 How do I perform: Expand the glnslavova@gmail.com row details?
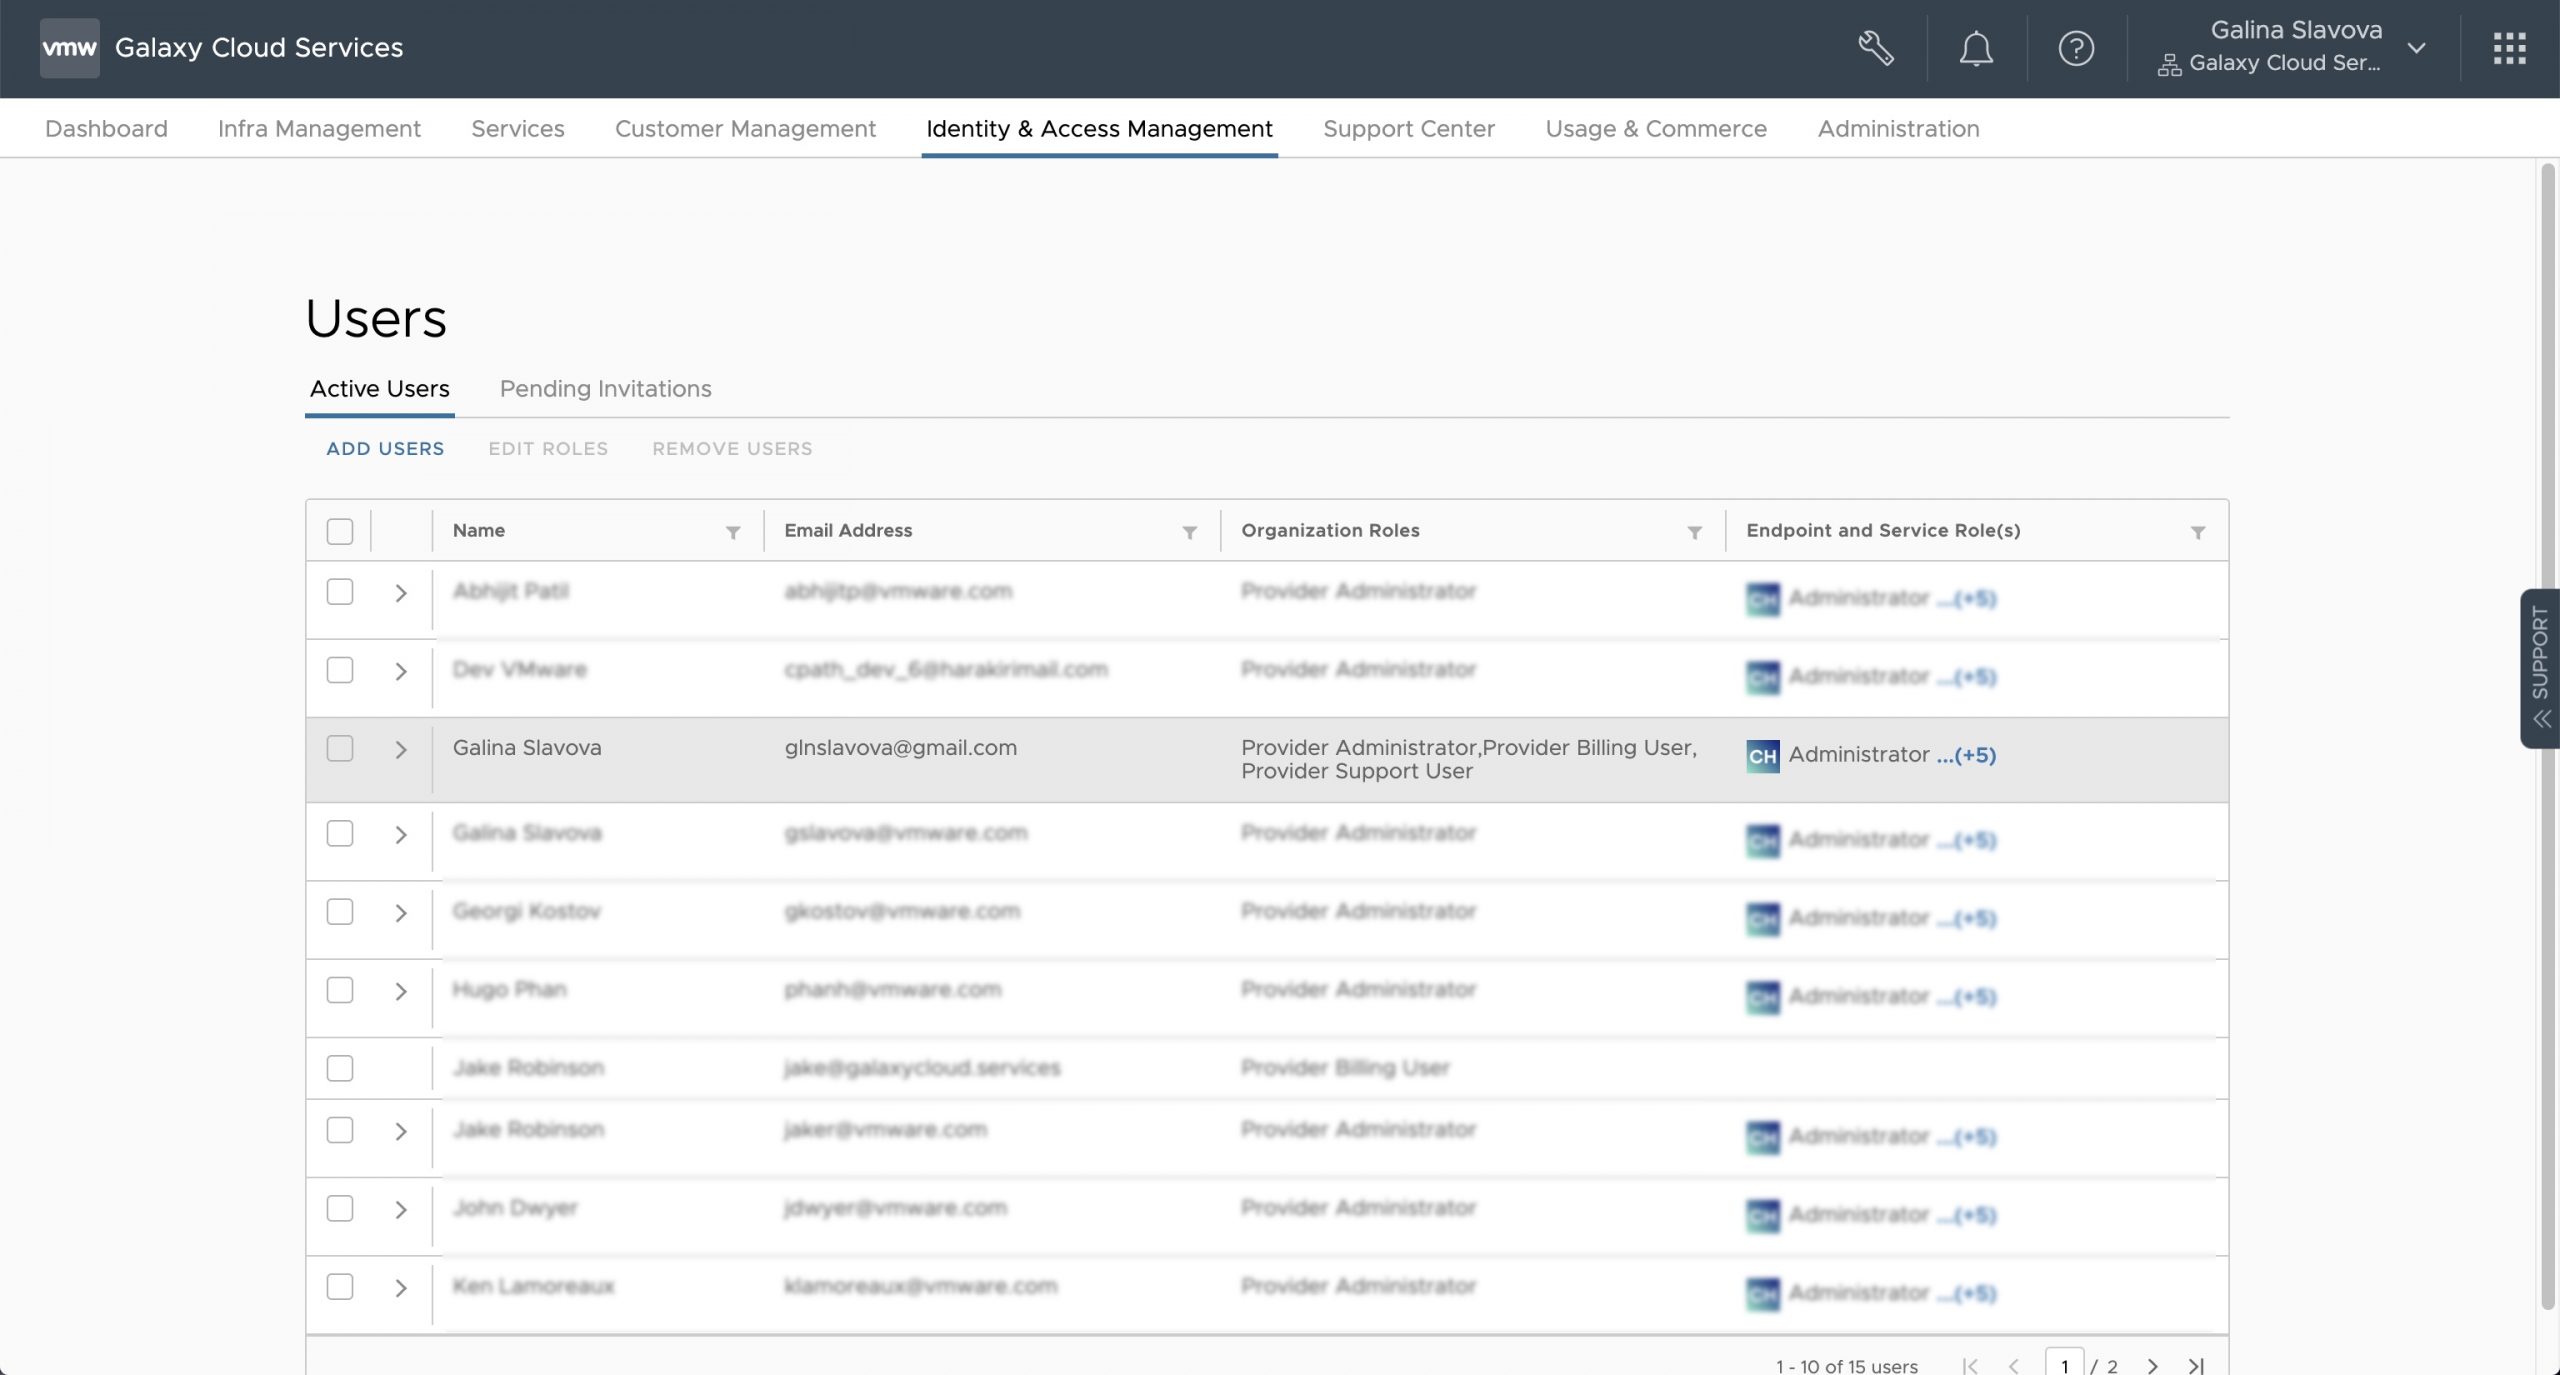point(401,750)
